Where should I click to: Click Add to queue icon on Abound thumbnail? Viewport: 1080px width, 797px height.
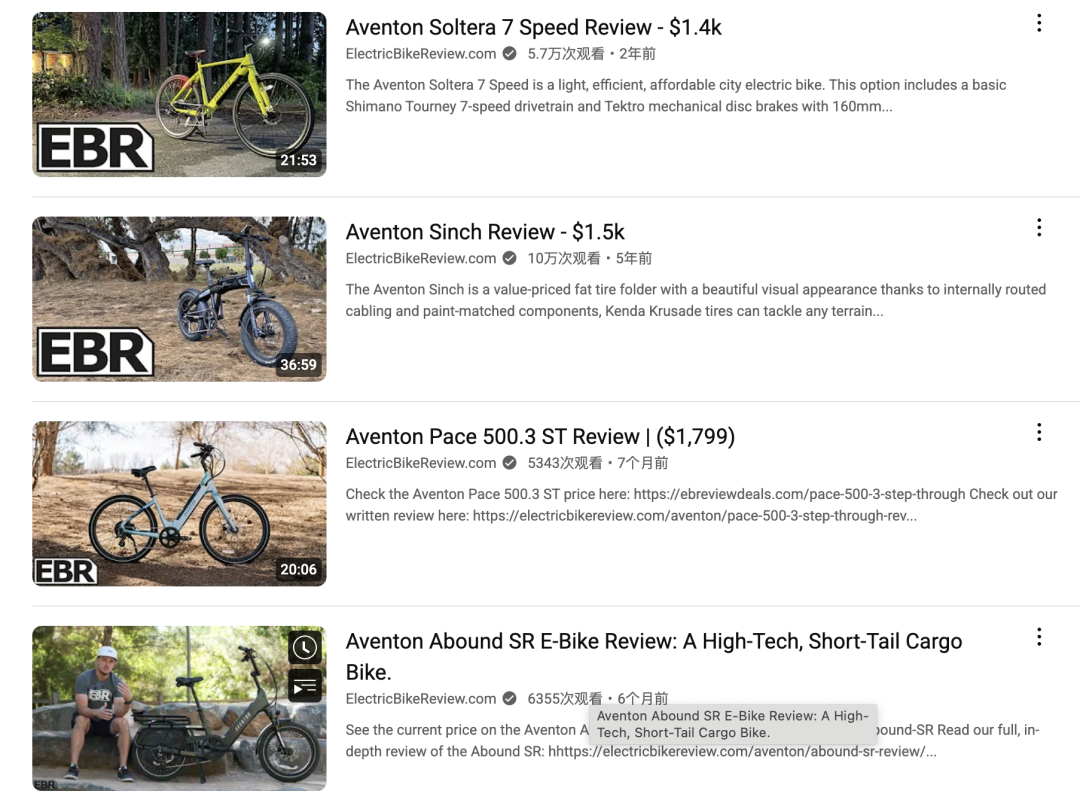point(304,685)
